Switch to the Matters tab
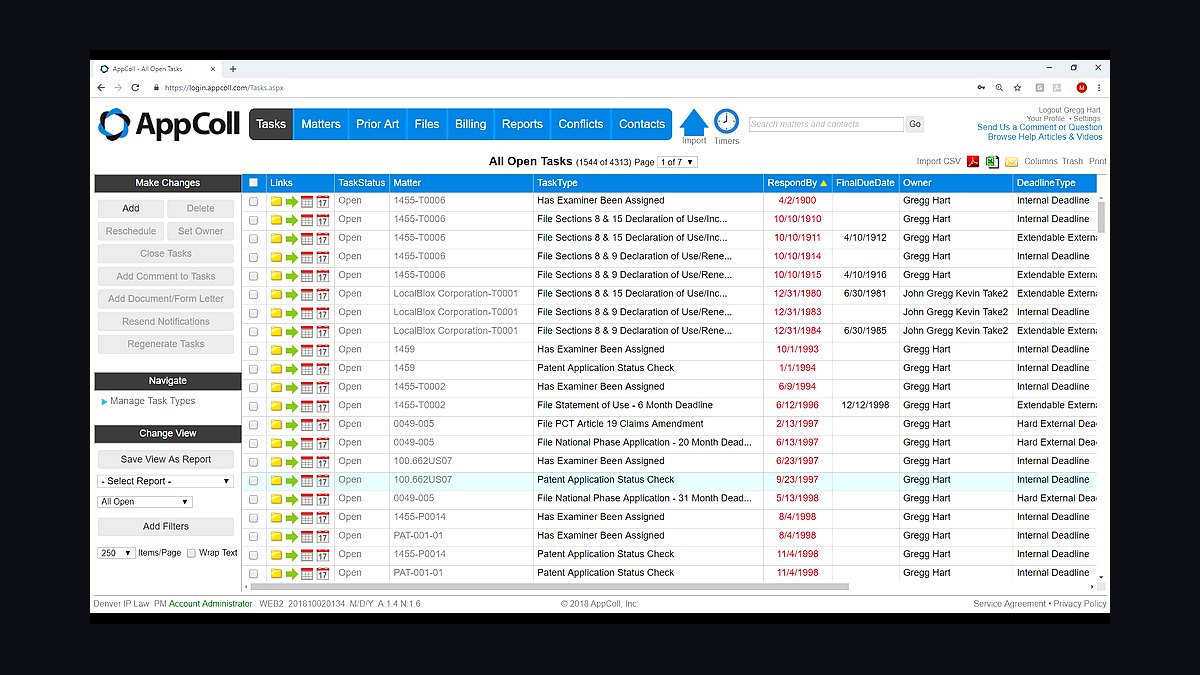This screenshot has height=675, width=1200. (321, 124)
